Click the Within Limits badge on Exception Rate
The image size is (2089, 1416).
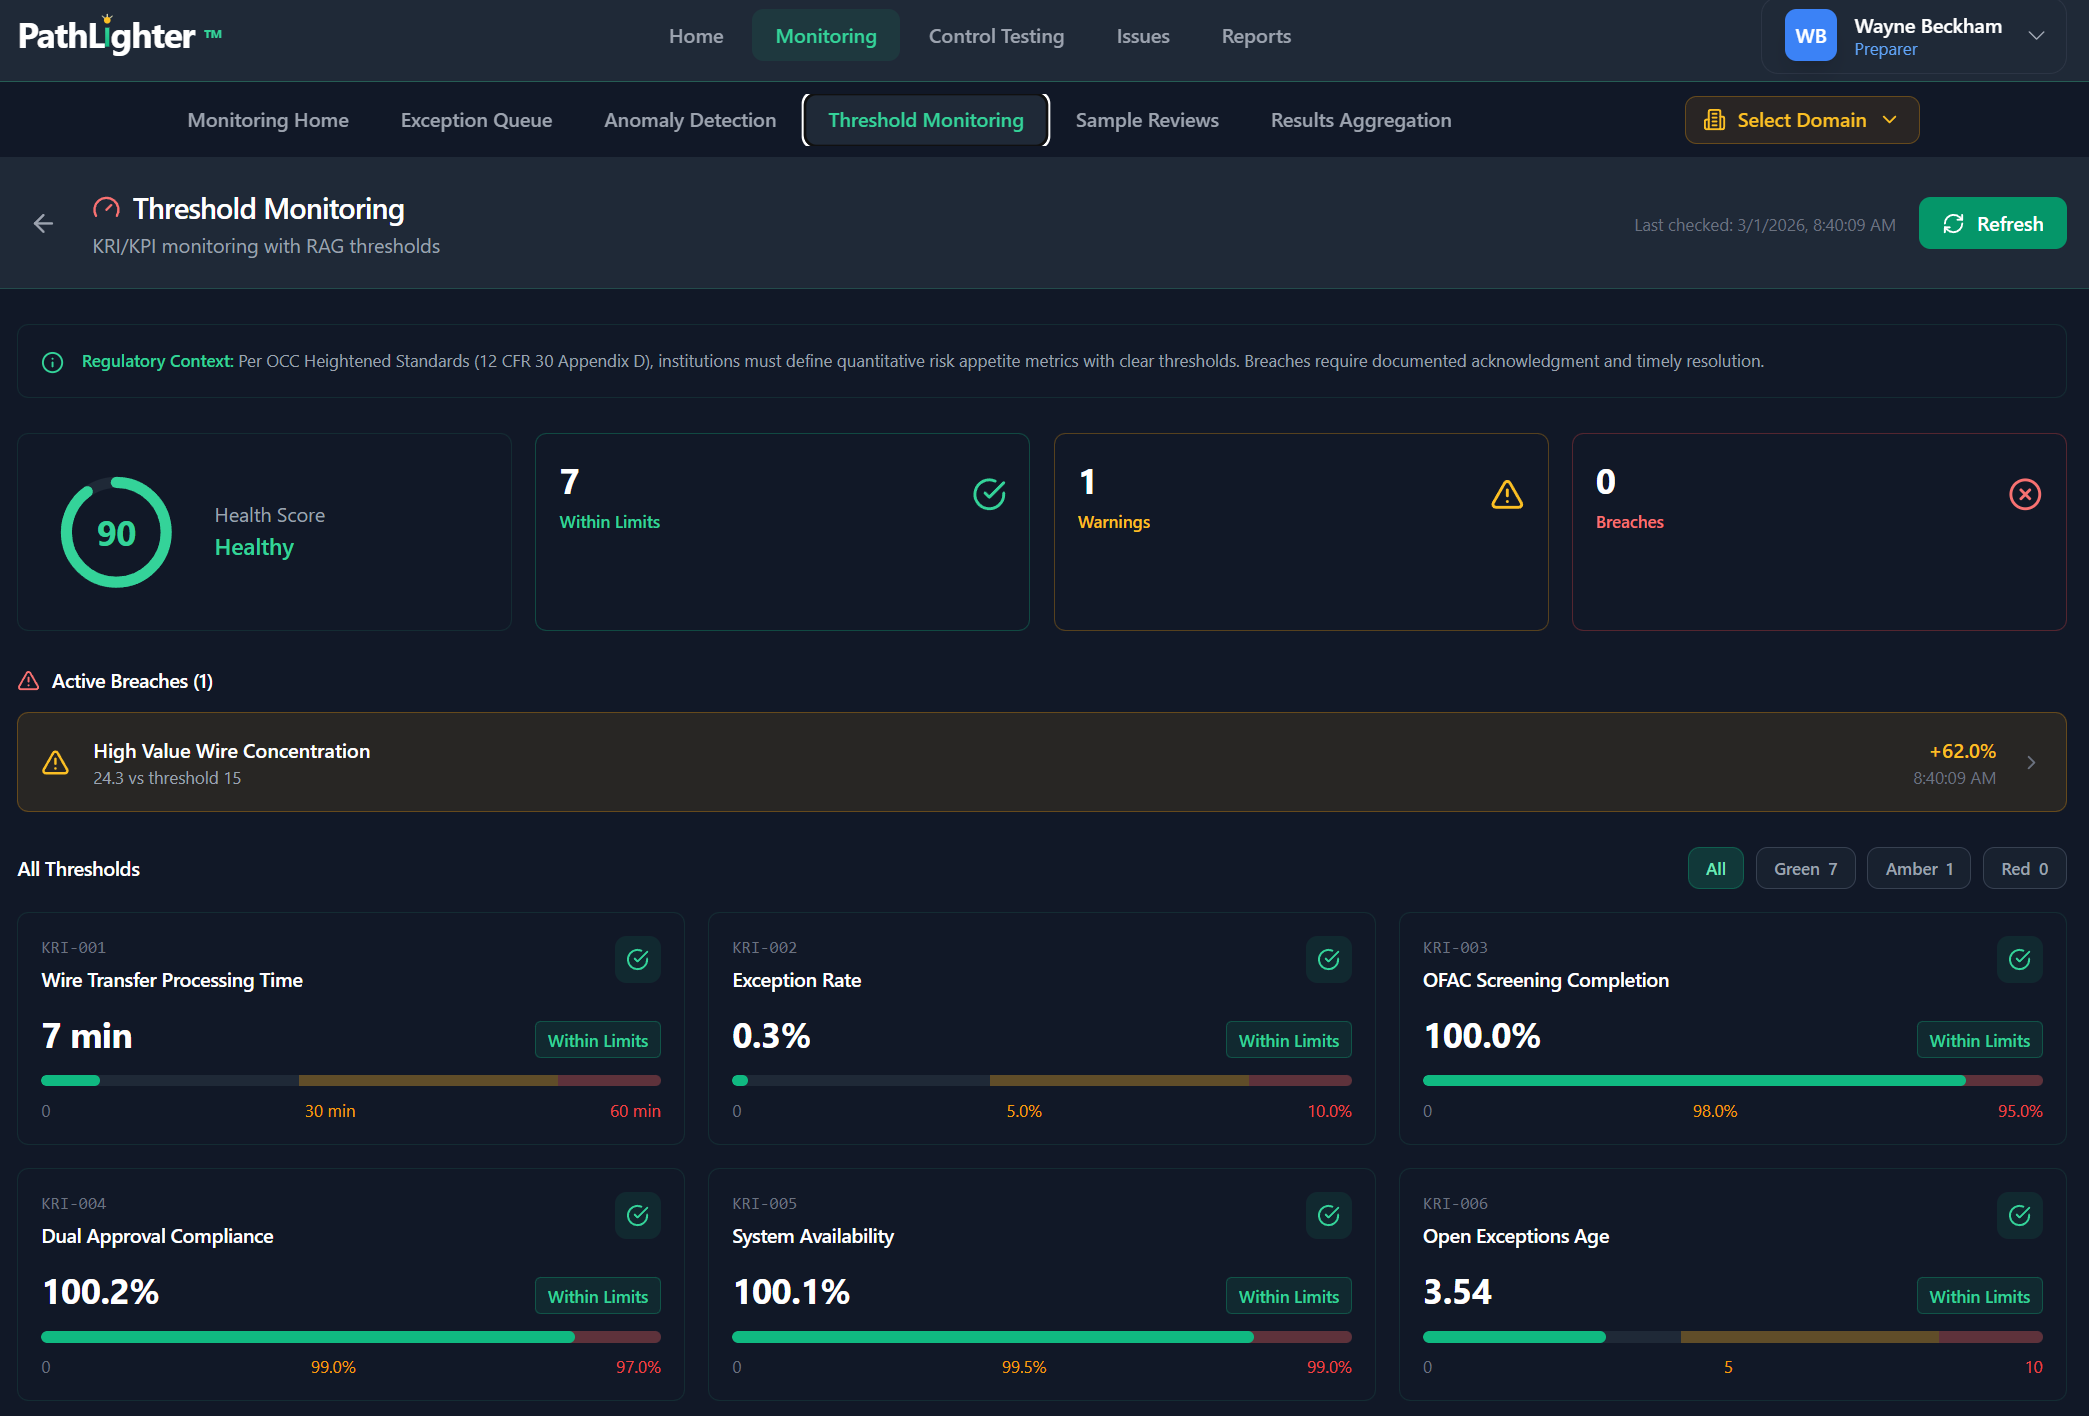[x=1288, y=1040]
